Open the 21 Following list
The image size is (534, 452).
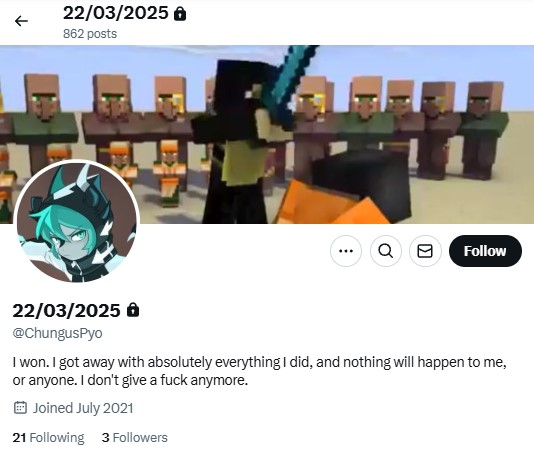(x=48, y=438)
